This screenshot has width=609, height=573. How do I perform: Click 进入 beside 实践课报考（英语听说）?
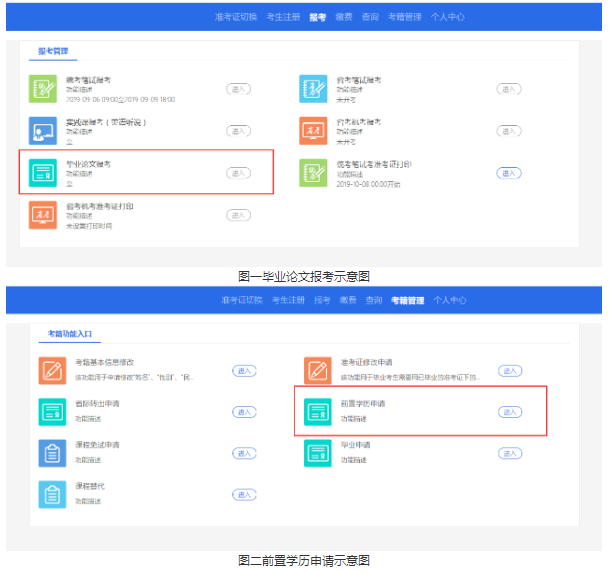tap(238, 131)
